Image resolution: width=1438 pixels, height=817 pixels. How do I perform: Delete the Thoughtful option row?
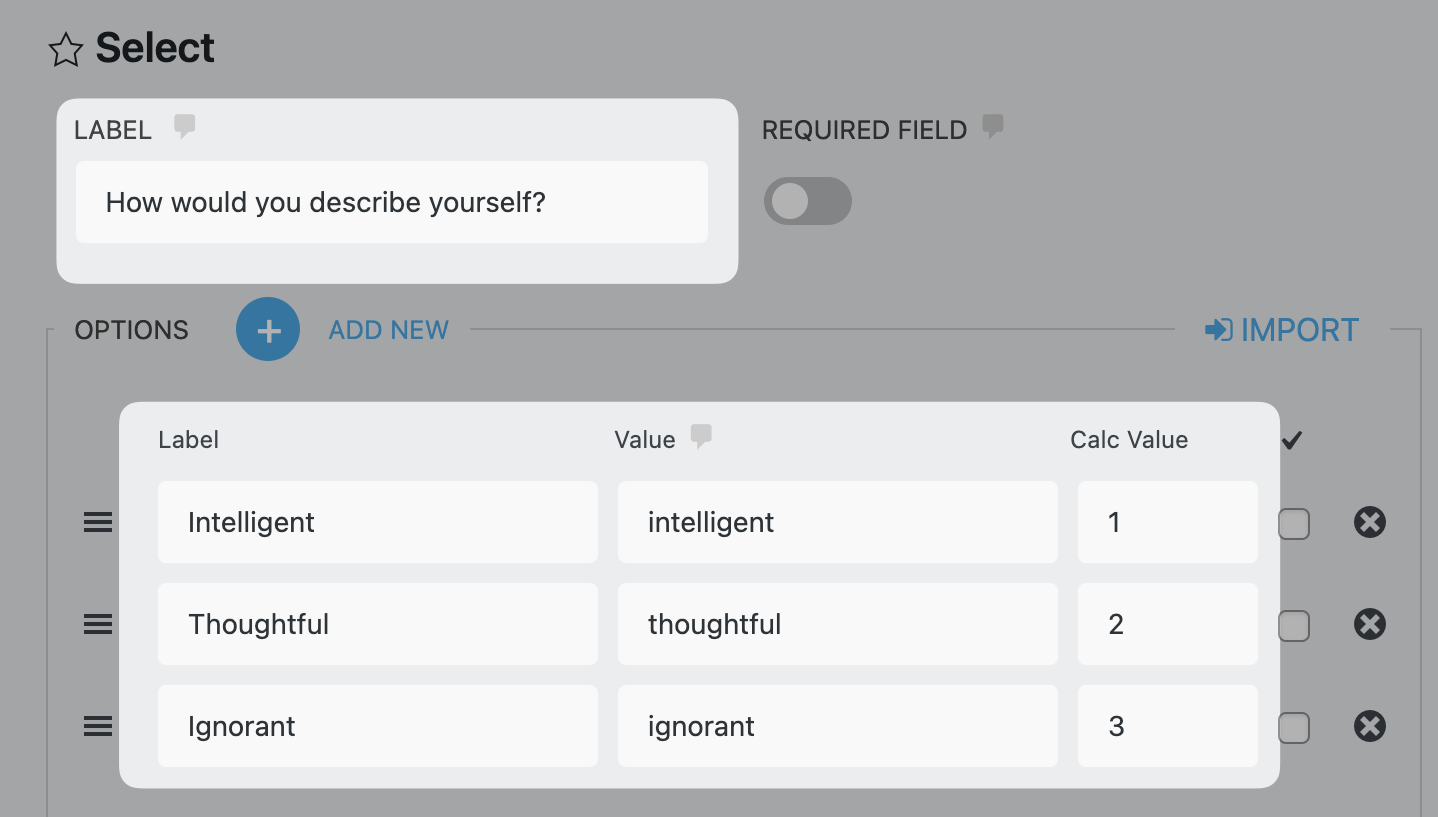pyautogui.click(x=1369, y=624)
